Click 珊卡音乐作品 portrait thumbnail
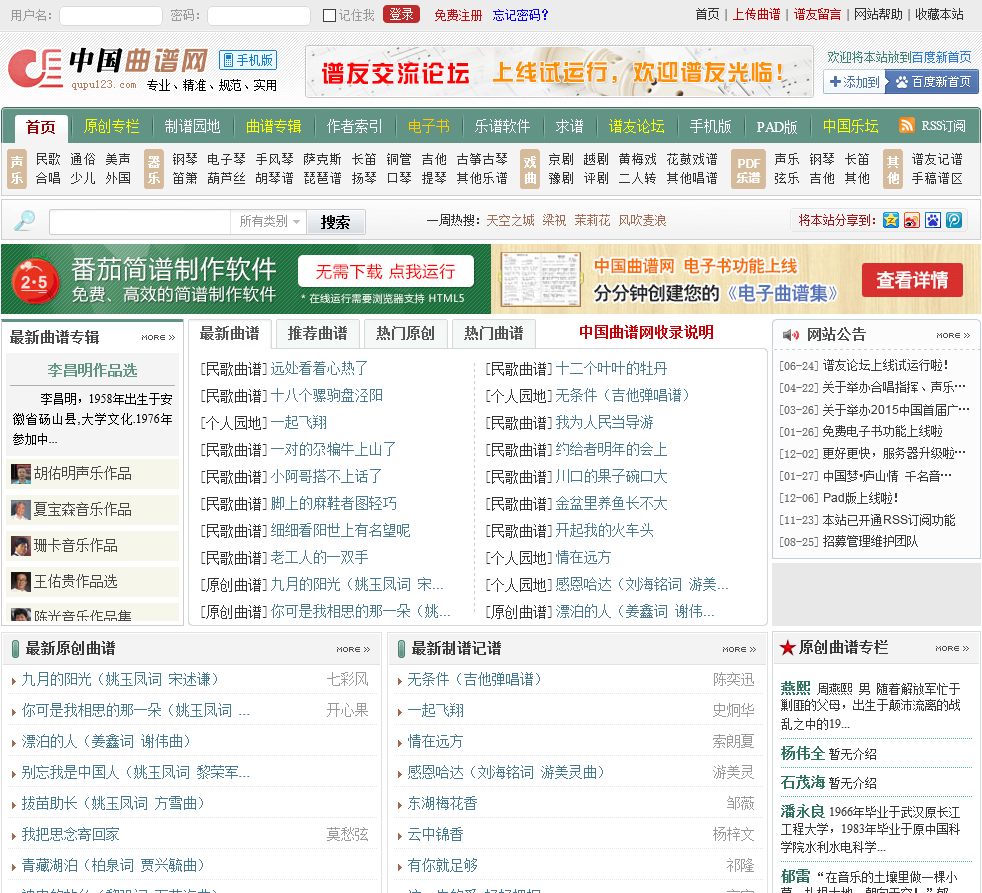The width and height of the screenshot is (982, 893). coord(21,546)
